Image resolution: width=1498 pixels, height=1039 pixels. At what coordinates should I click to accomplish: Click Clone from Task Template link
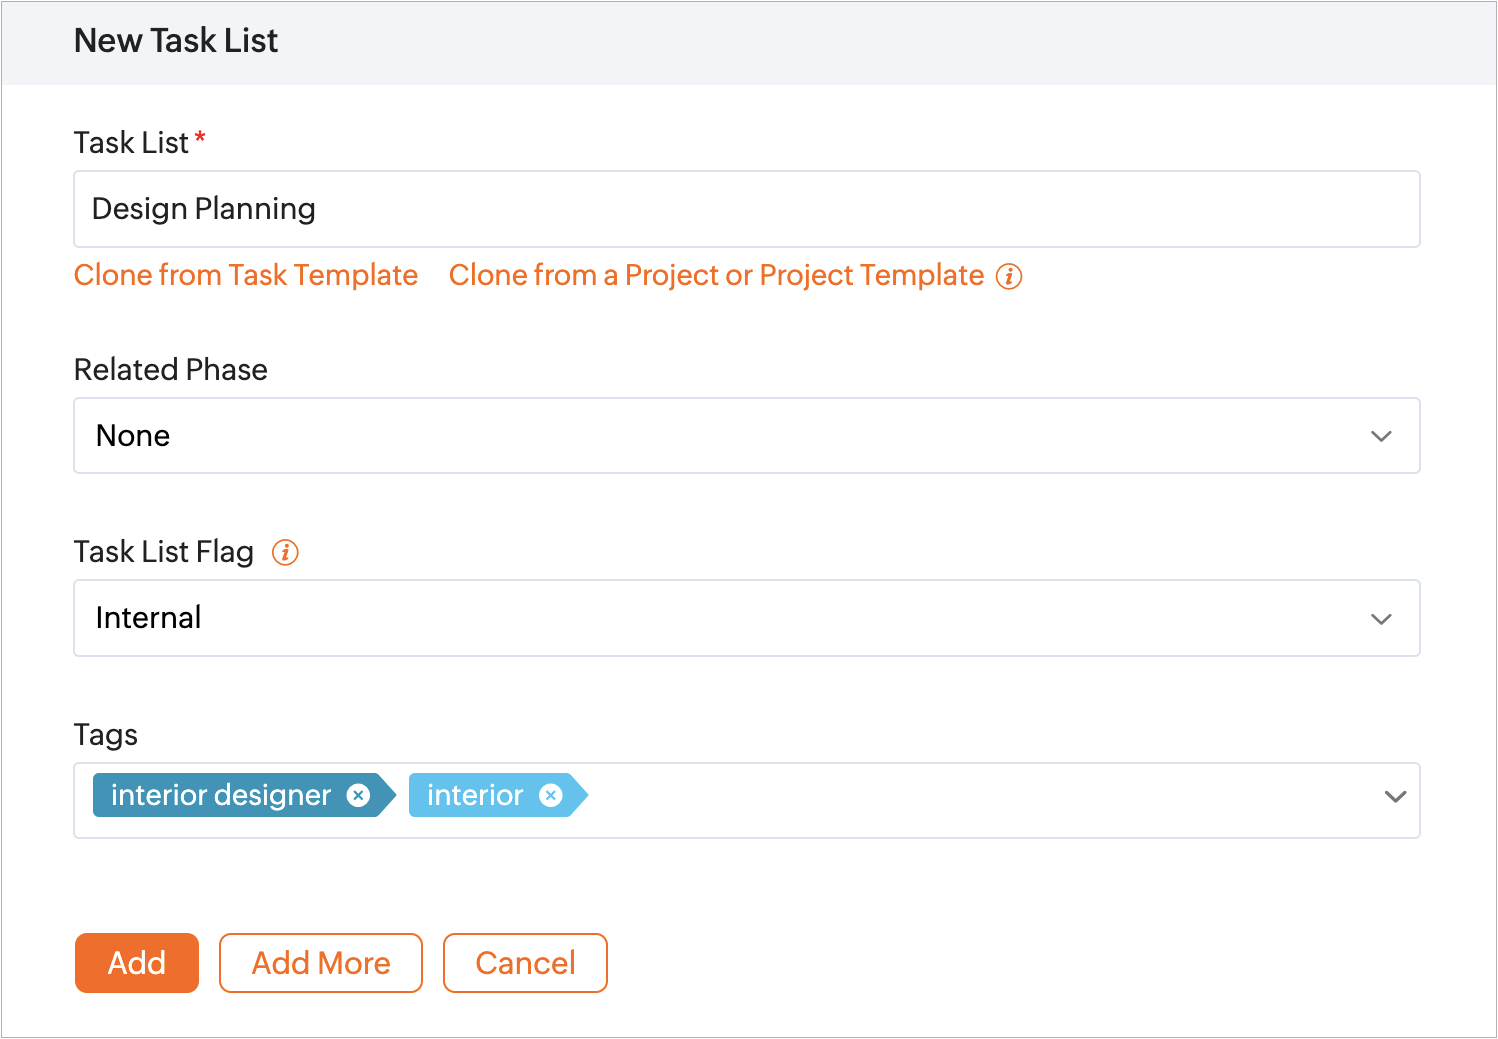click(x=246, y=275)
